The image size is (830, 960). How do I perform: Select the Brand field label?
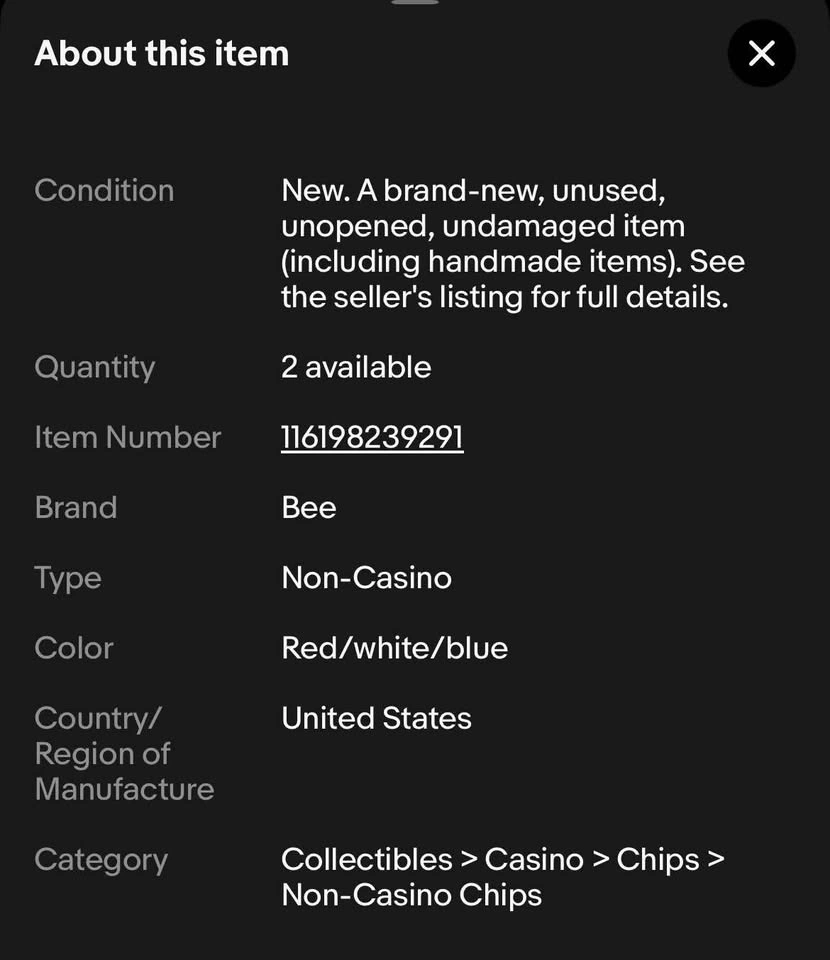click(76, 507)
